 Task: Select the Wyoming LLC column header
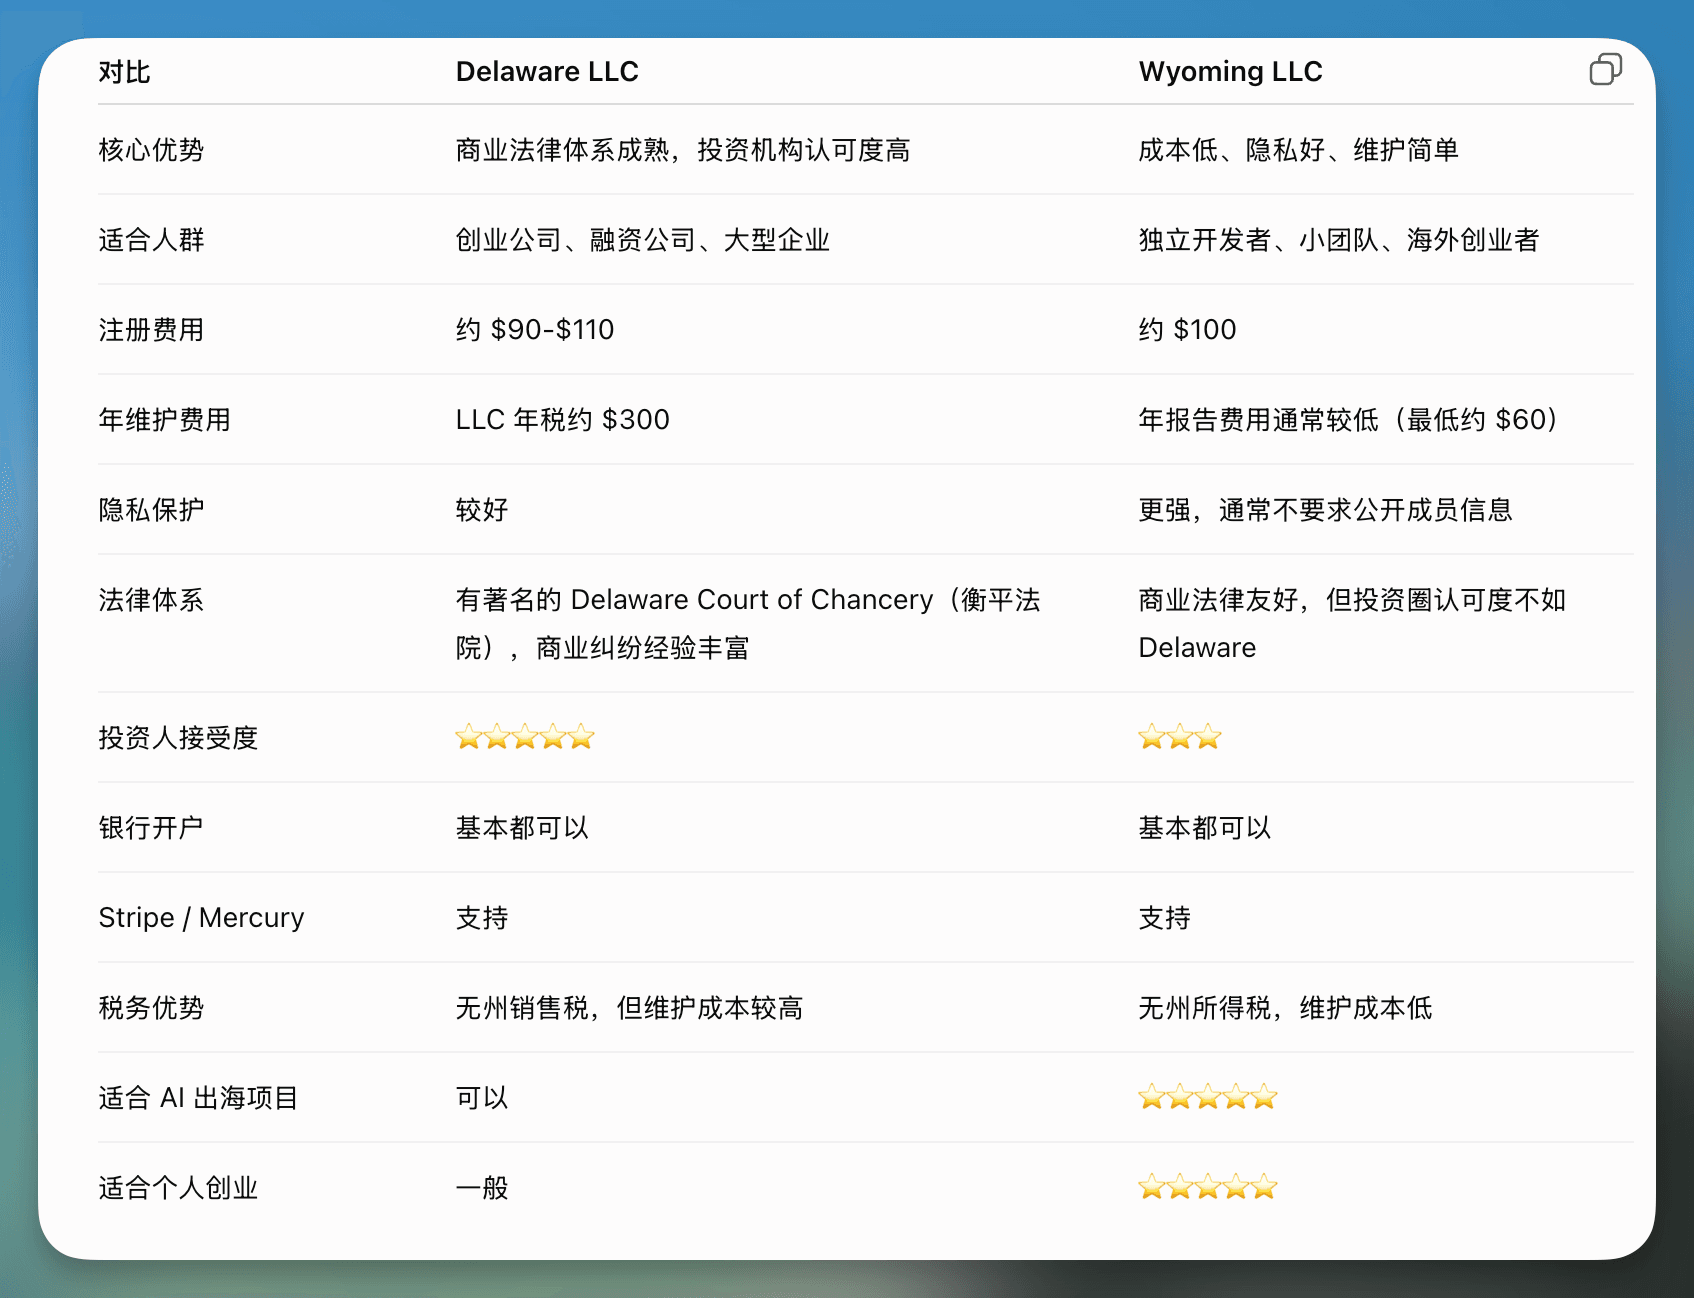pyautogui.click(x=1230, y=72)
